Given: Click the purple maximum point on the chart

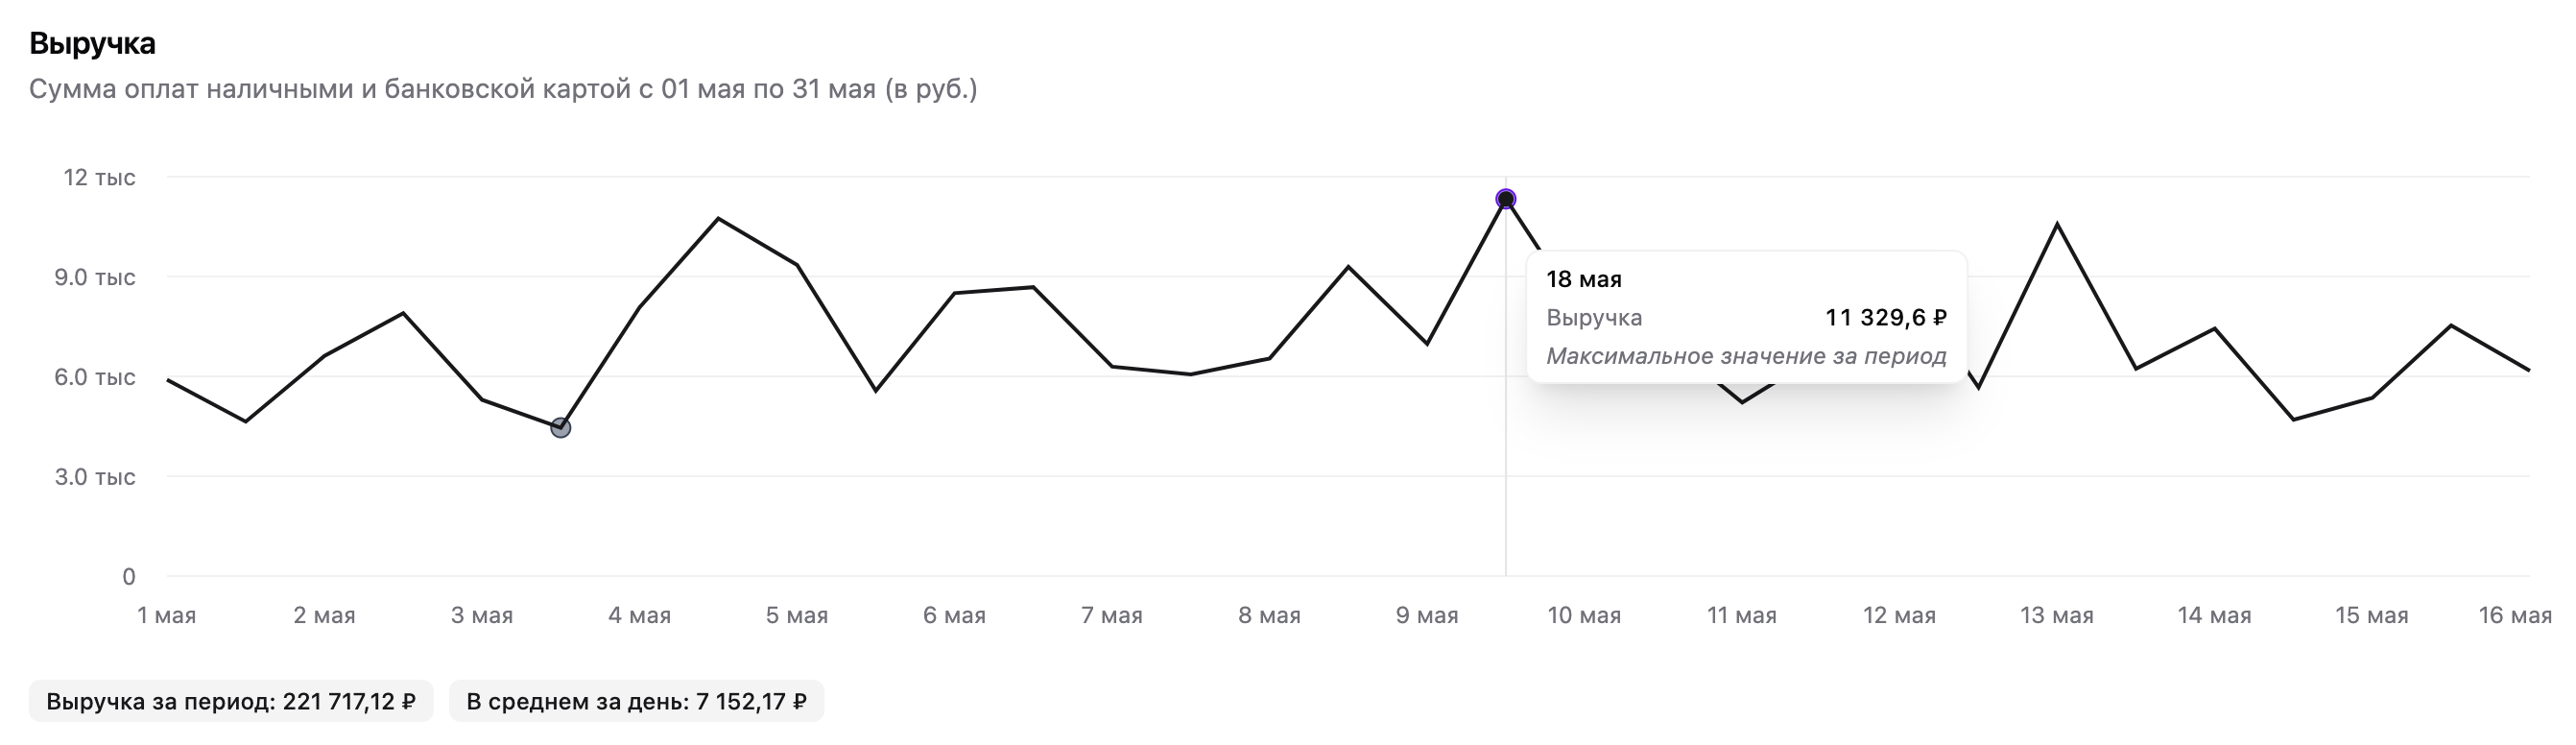Looking at the screenshot, I should [x=1505, y=200].
